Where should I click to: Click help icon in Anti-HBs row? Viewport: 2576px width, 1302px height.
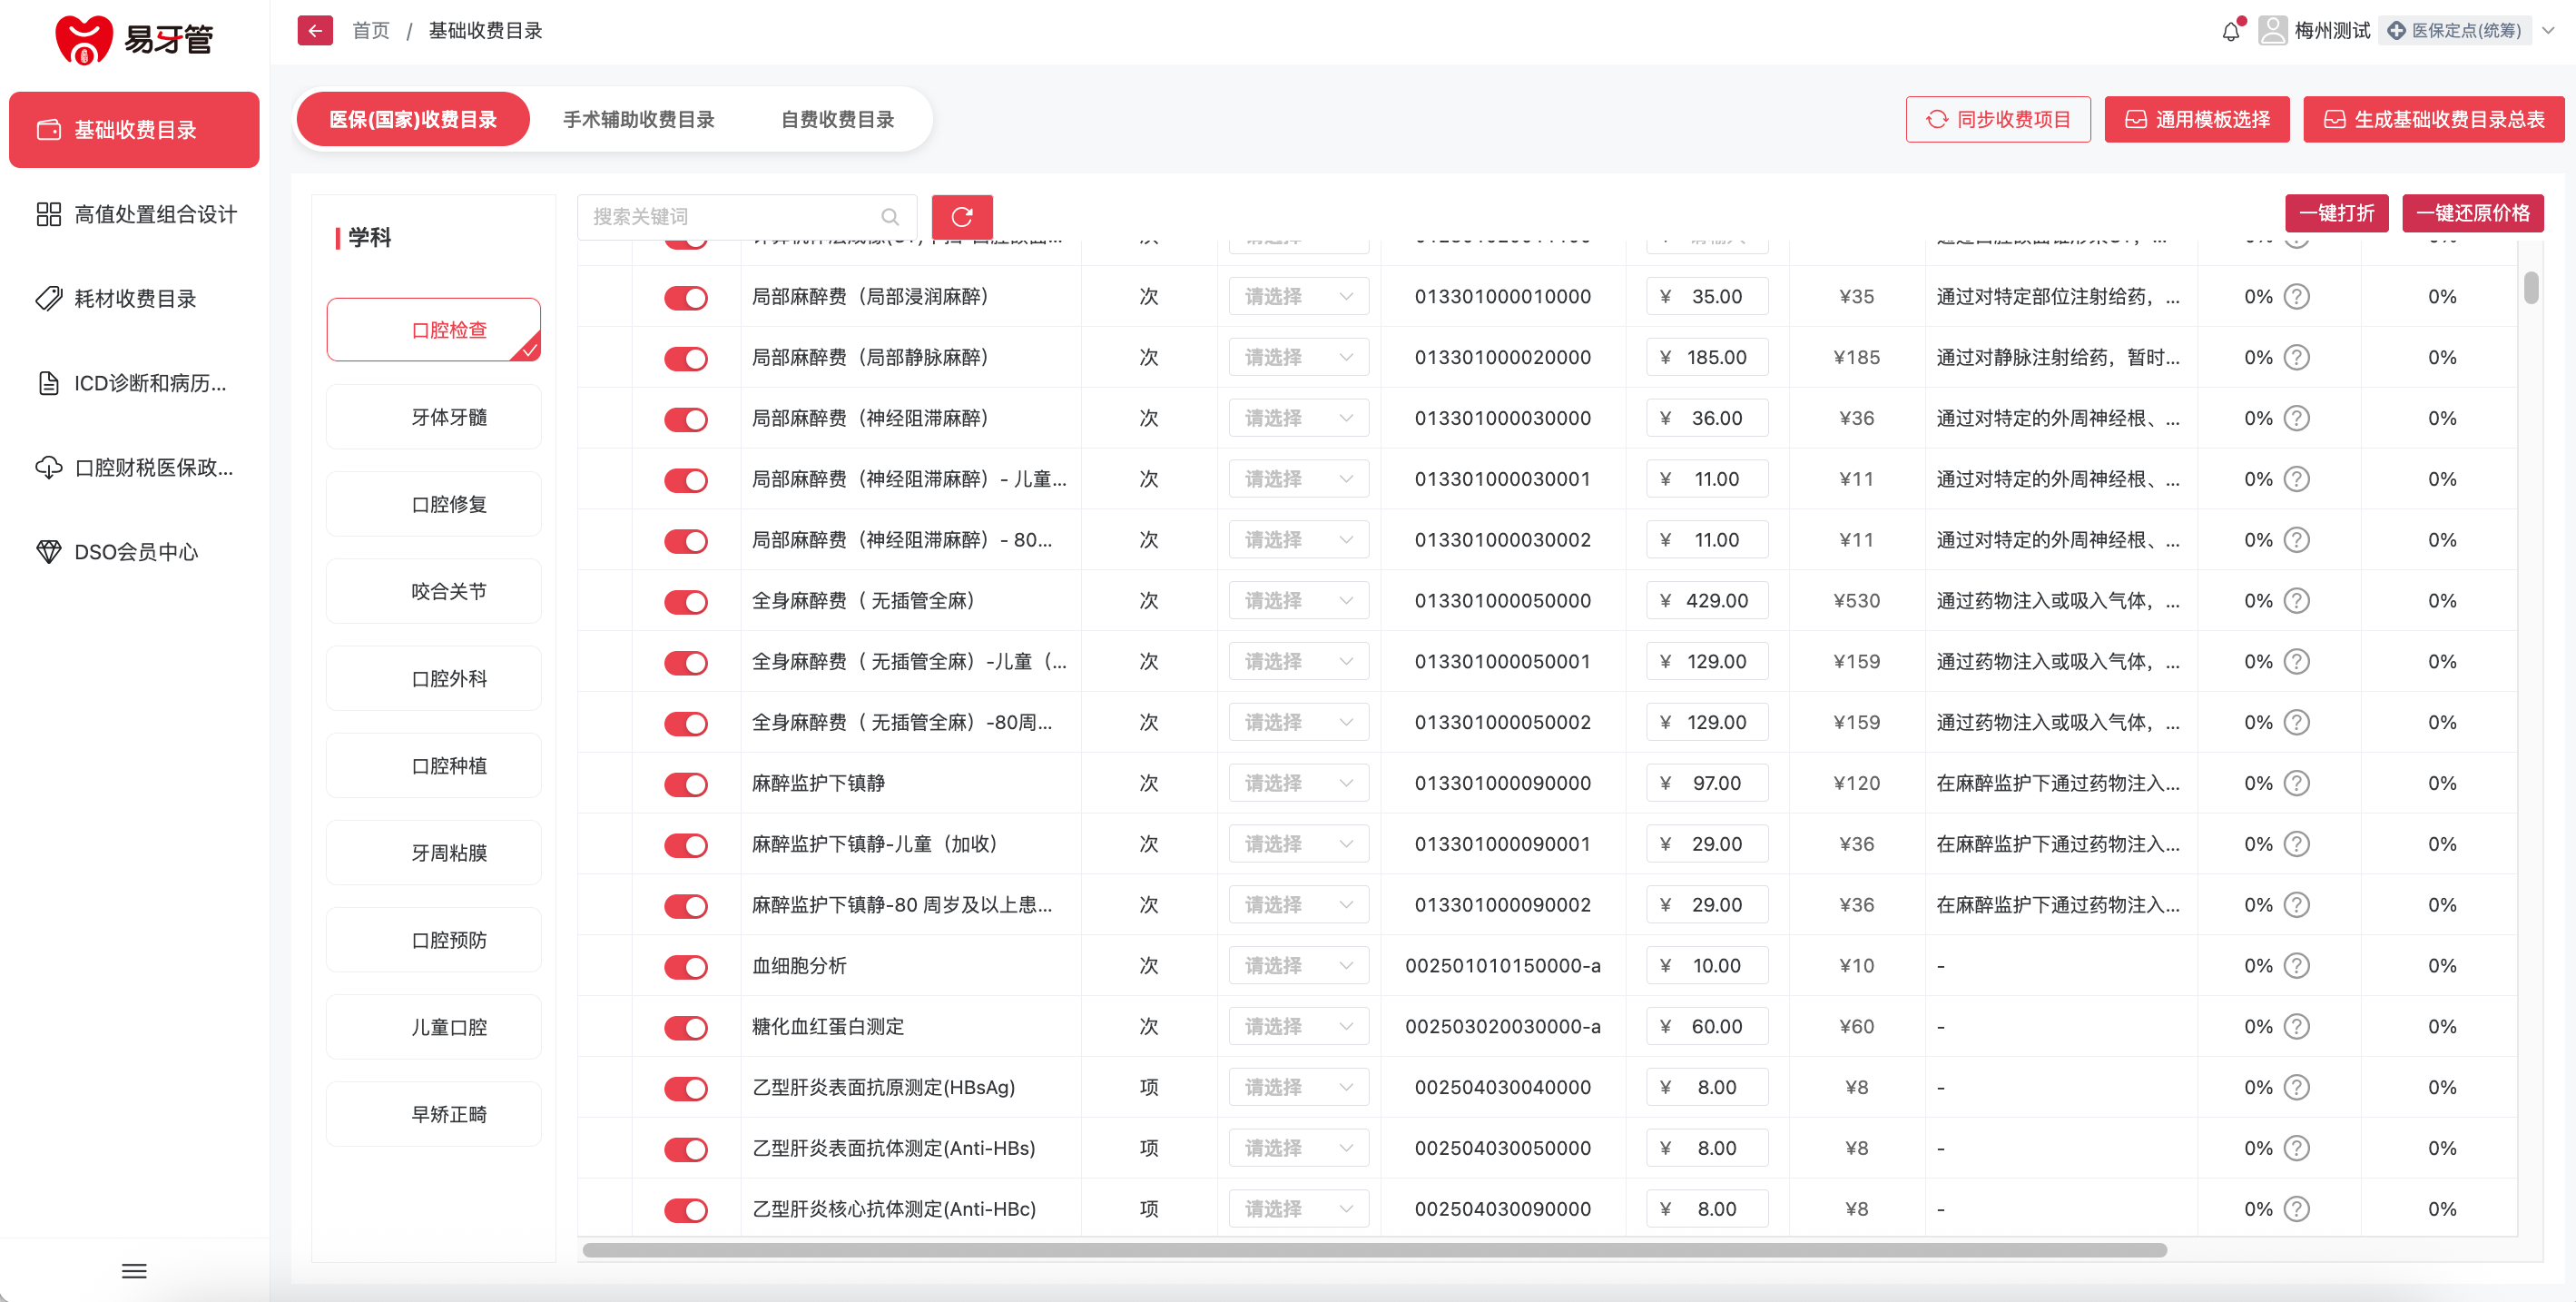point(2297,1148)
